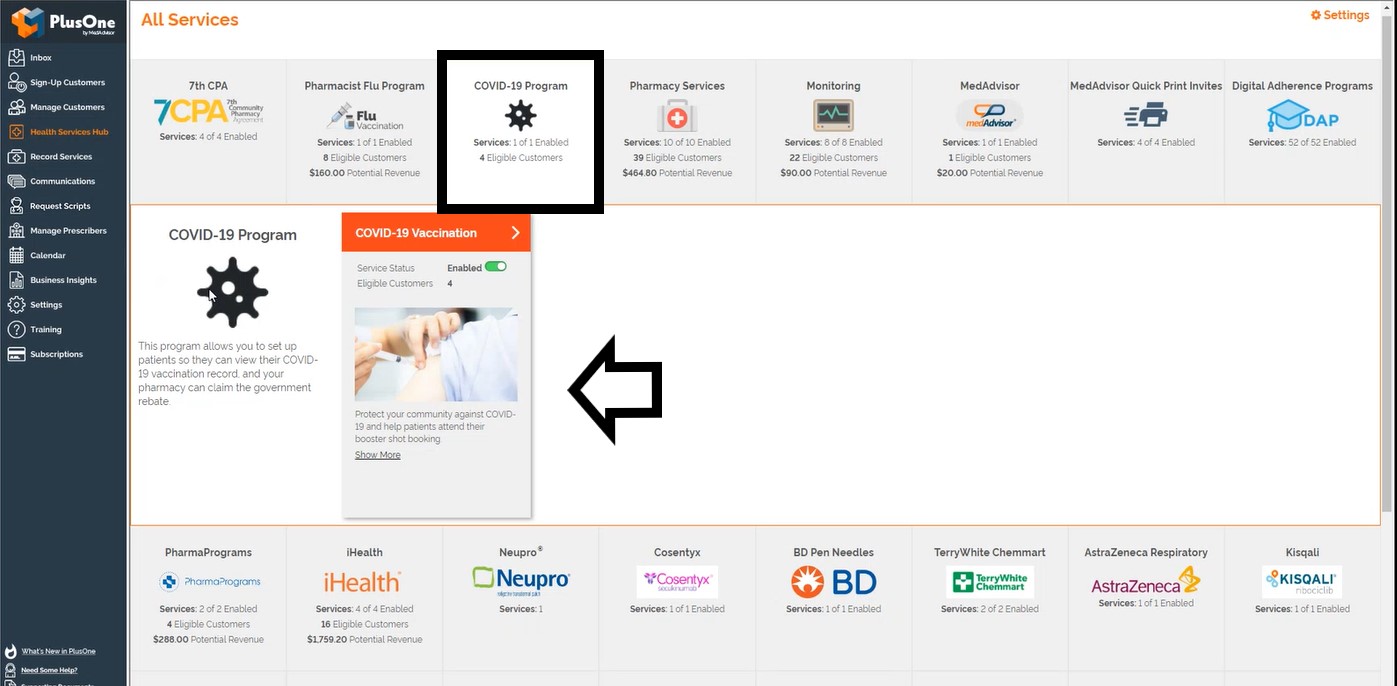Open the Need Some Help link

click(x=49, y=670)
